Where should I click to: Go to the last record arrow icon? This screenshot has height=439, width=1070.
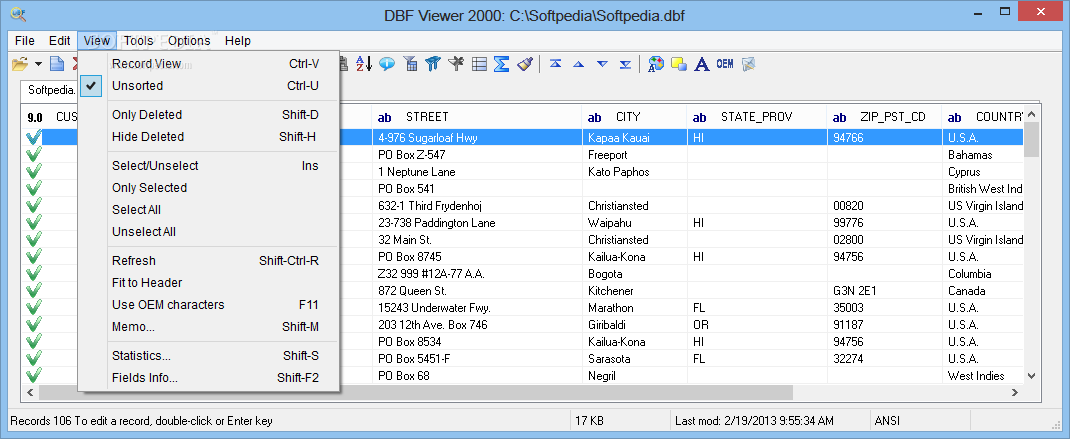click(x=625, y=64)
